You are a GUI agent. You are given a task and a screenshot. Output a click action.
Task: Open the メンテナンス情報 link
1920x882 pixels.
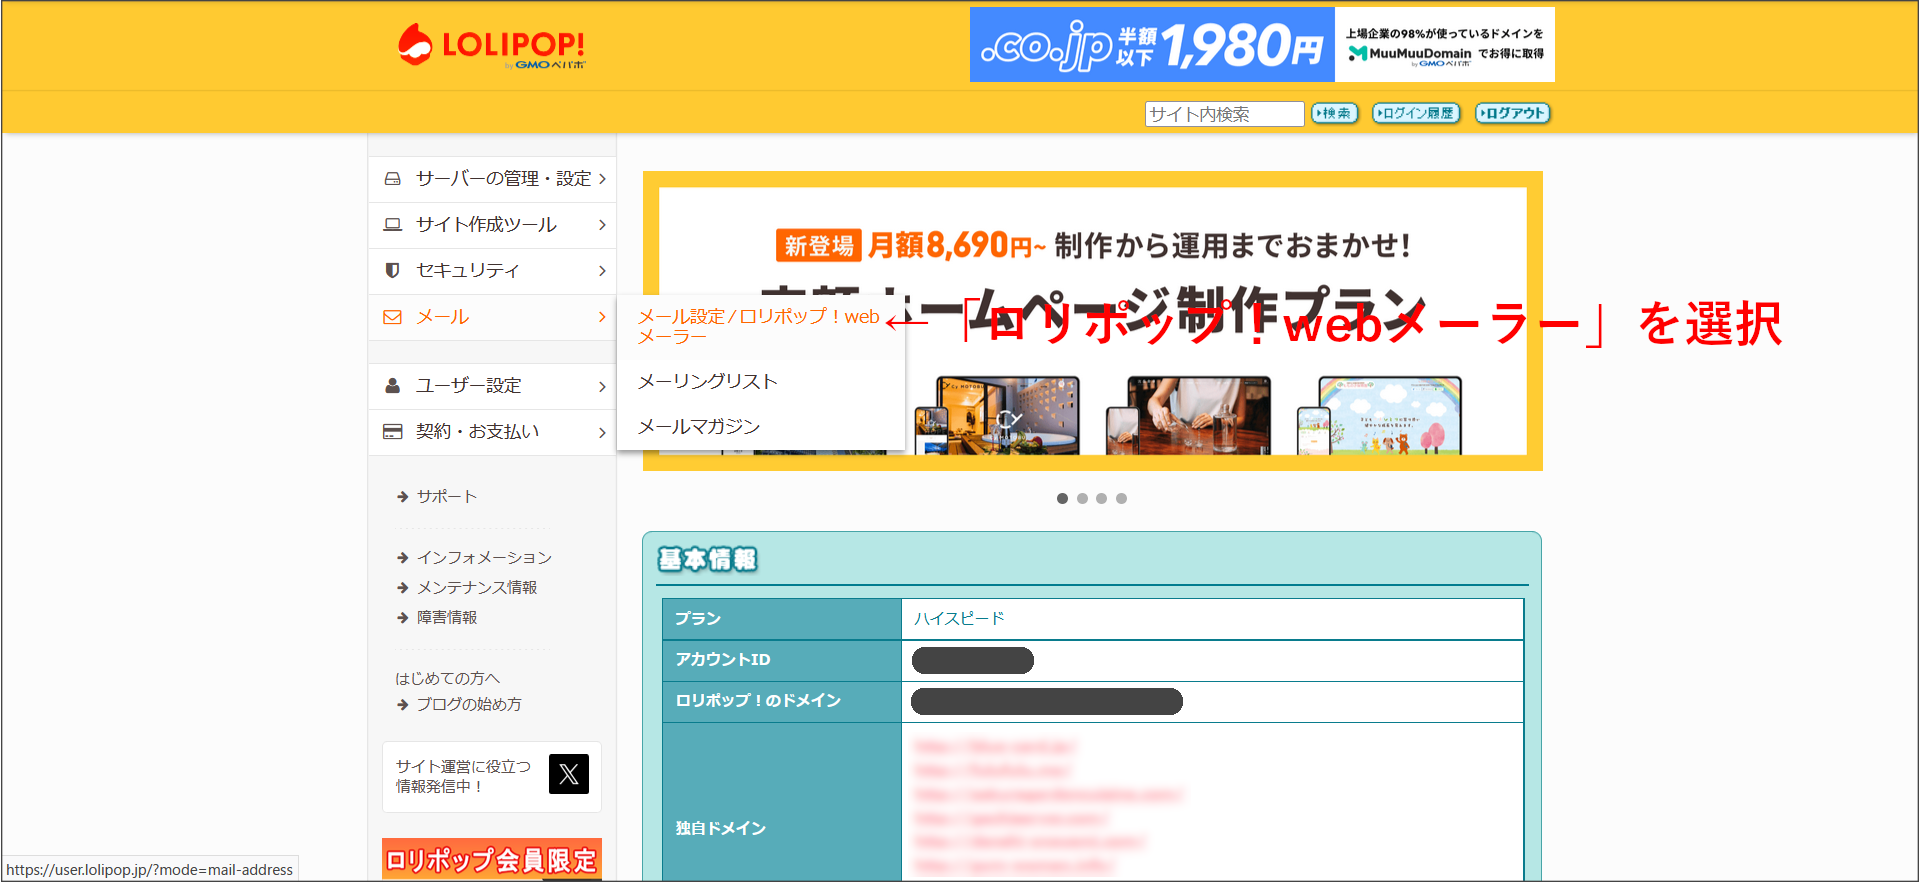[477, 588]
